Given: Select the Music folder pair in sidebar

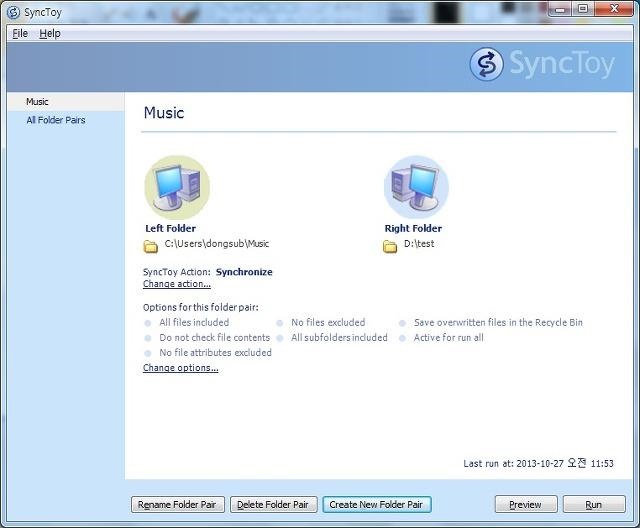Looking at the screenshot, I should (37, 102).
